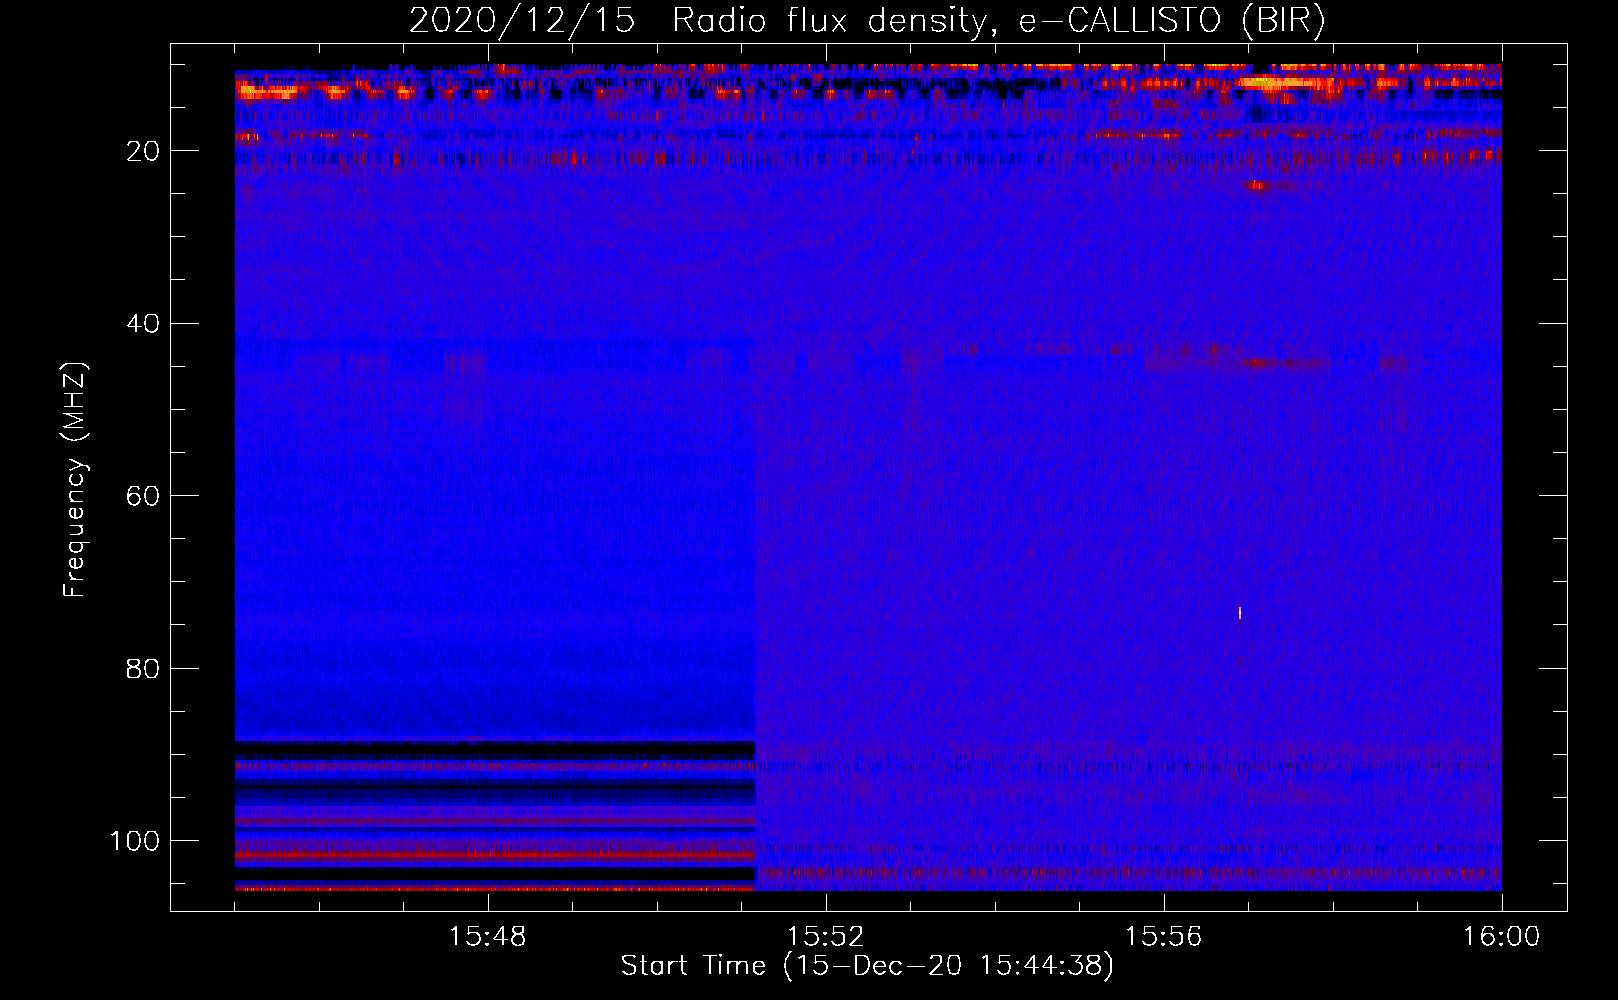This screenshot has width=1618, height=1000.
Task: Select the 16:00 time tick label
Action: pyautogui.click(x=1501, y=937)
